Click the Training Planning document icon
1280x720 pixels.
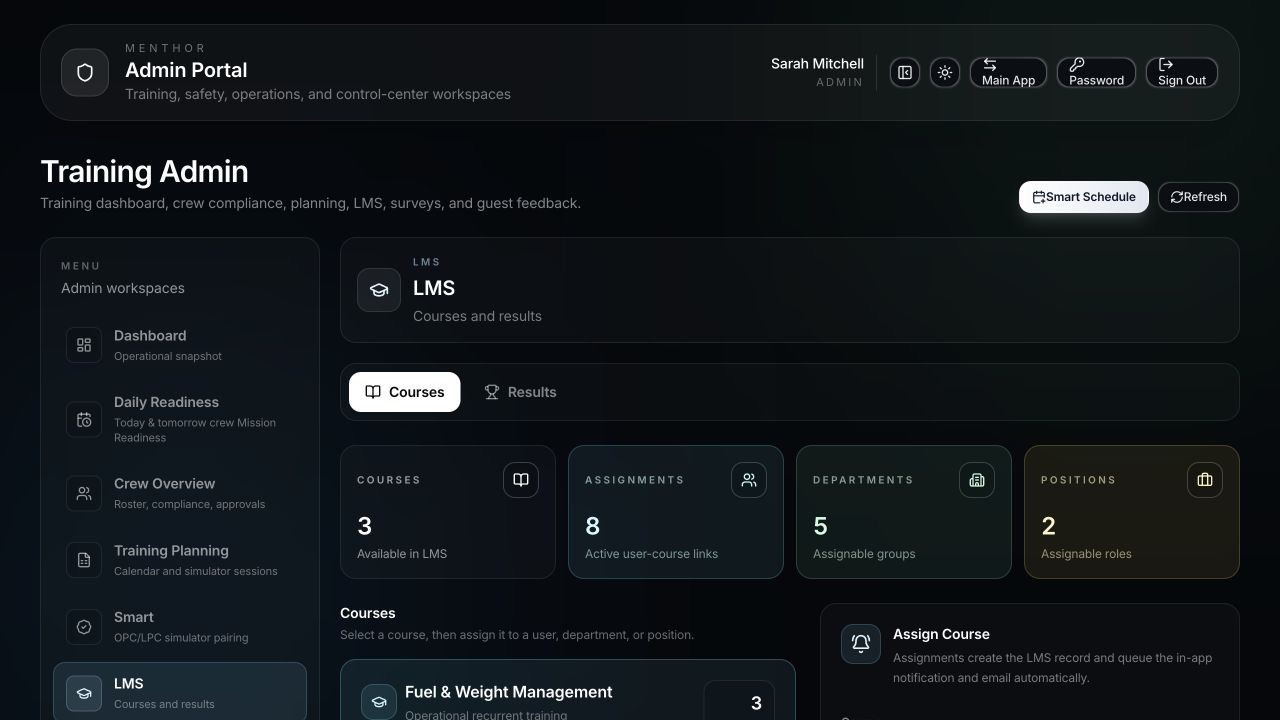point(84,560)
